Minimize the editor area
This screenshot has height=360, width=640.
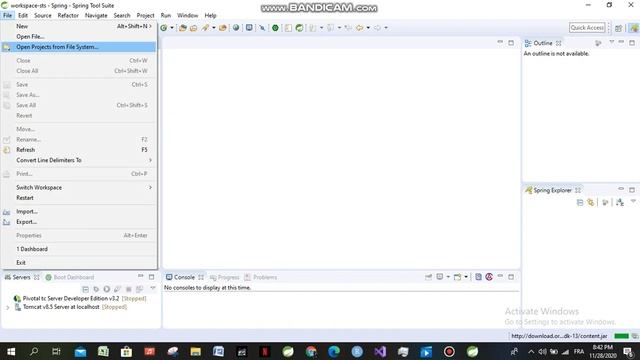point(500,42)
